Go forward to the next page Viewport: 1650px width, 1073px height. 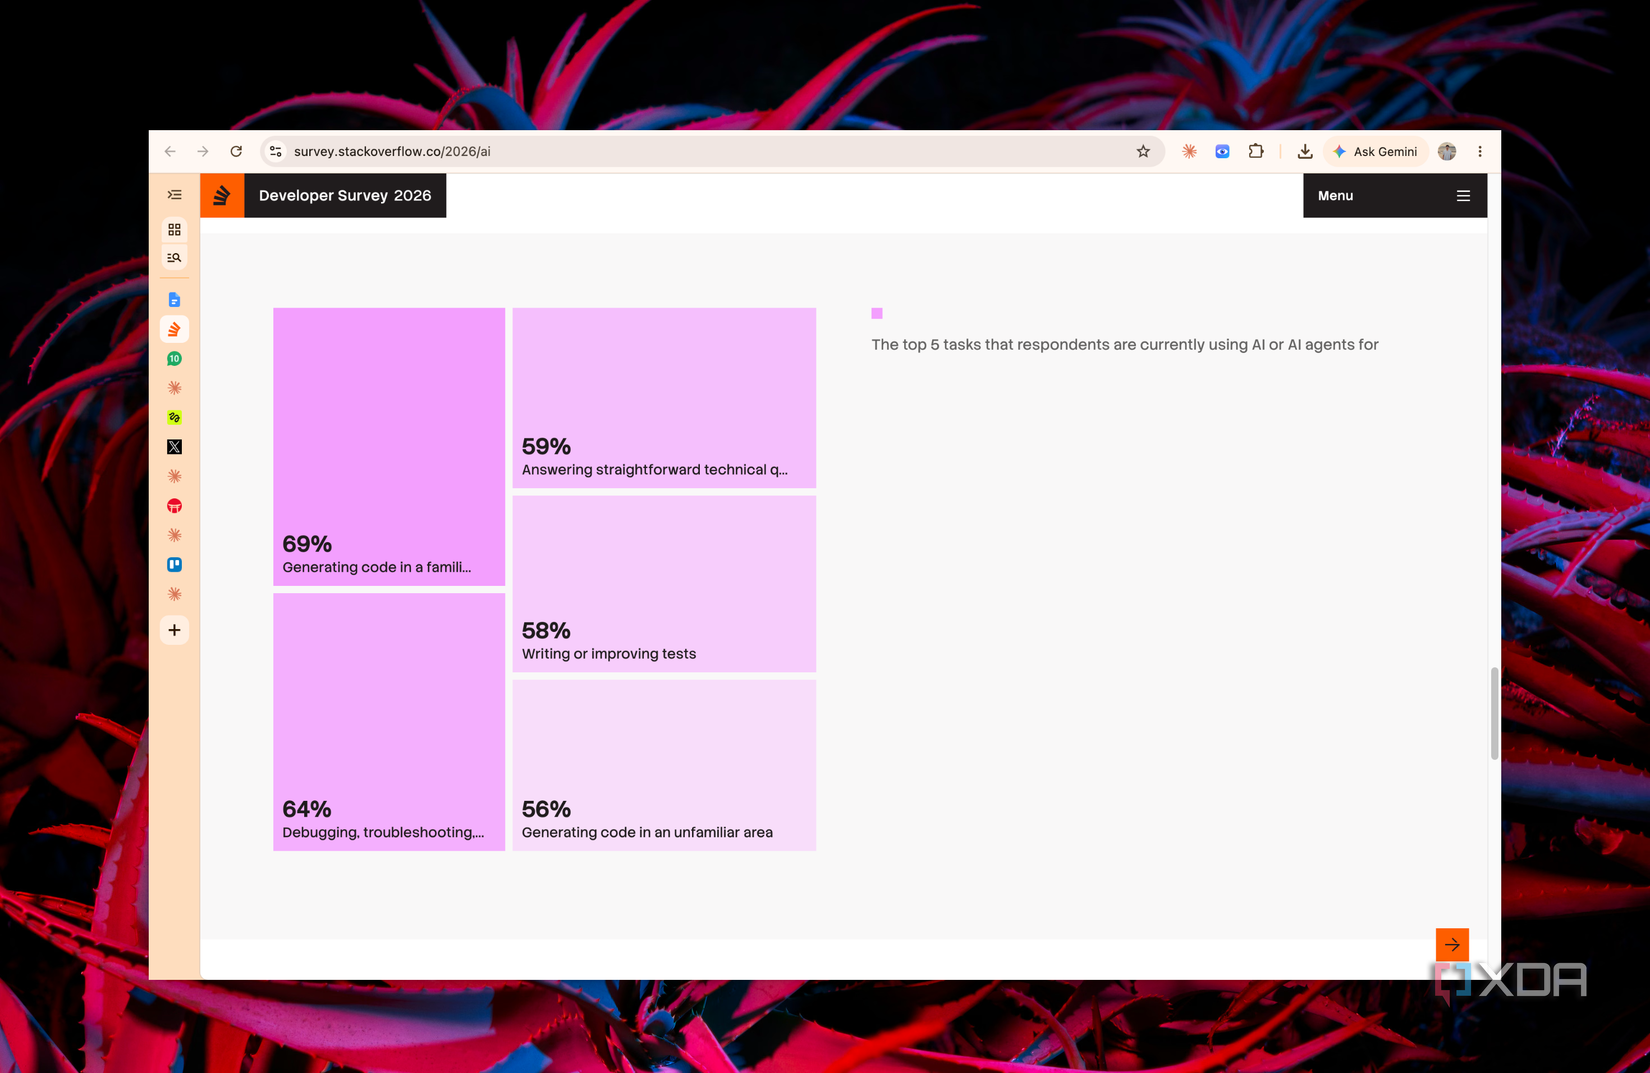203,152
